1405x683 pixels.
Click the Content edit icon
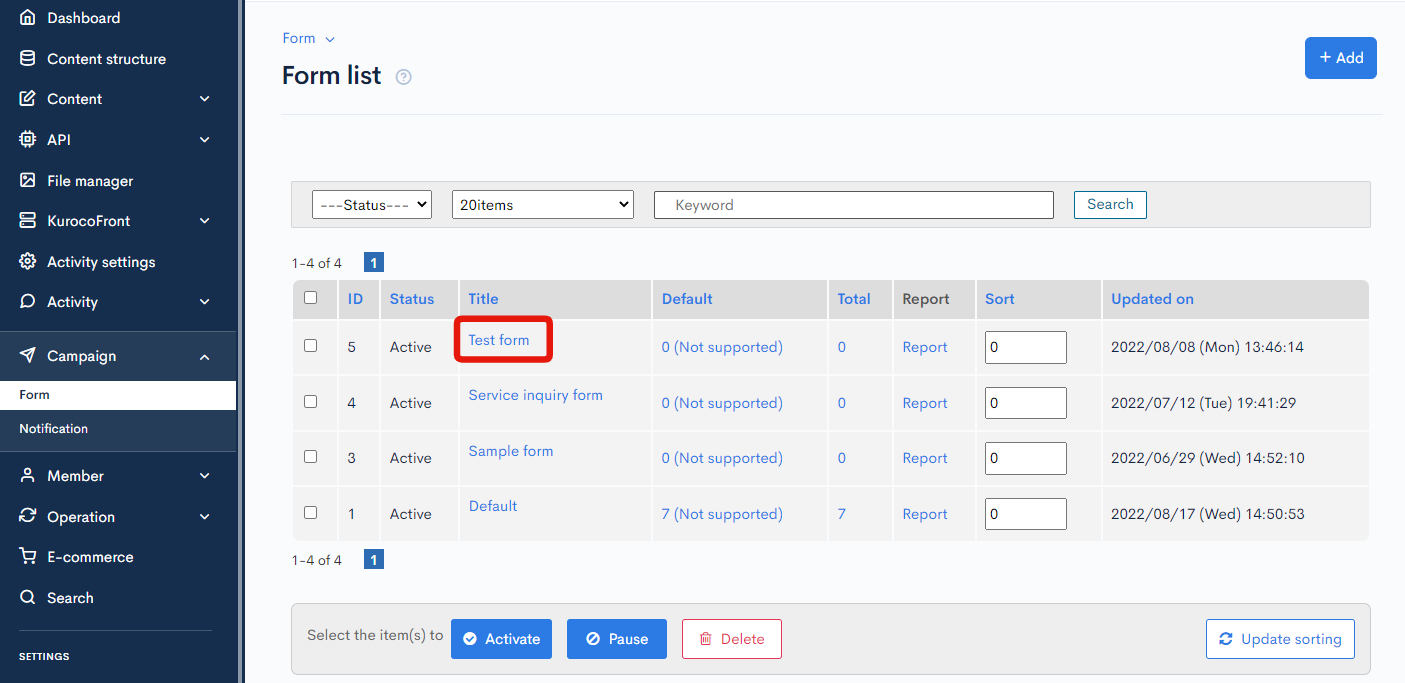28,99
